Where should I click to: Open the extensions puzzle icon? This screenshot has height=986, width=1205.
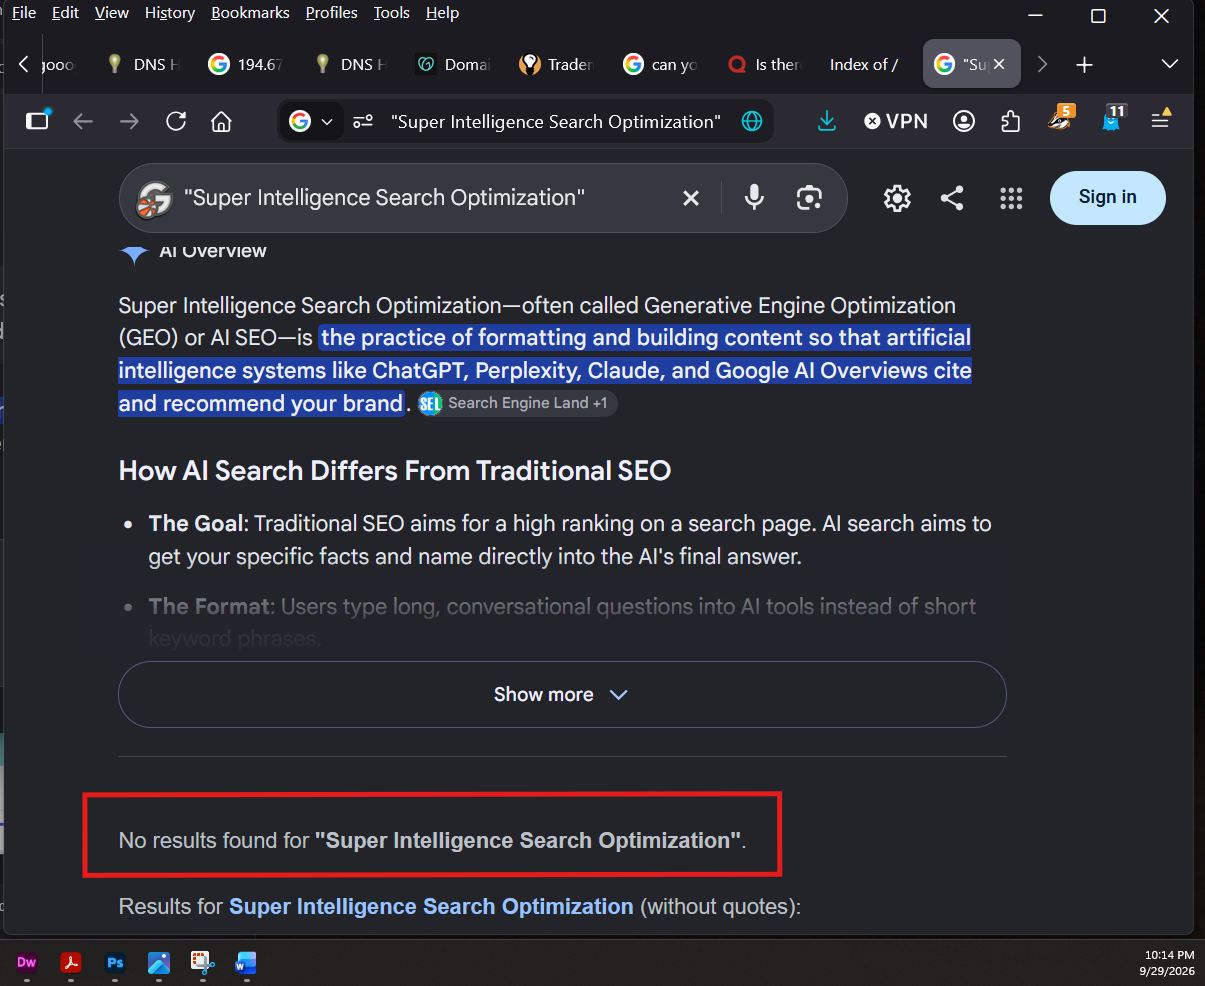tap(1011, 122)
